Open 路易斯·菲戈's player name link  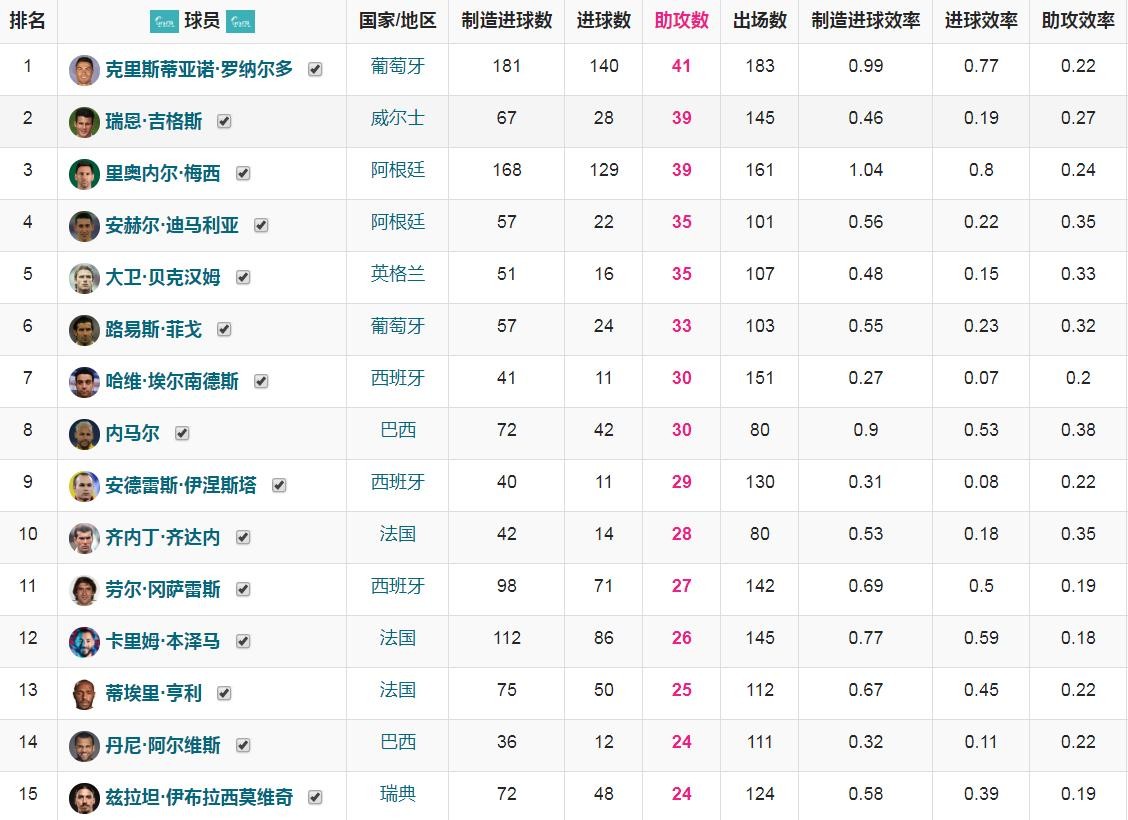click(x=153, y=330)
